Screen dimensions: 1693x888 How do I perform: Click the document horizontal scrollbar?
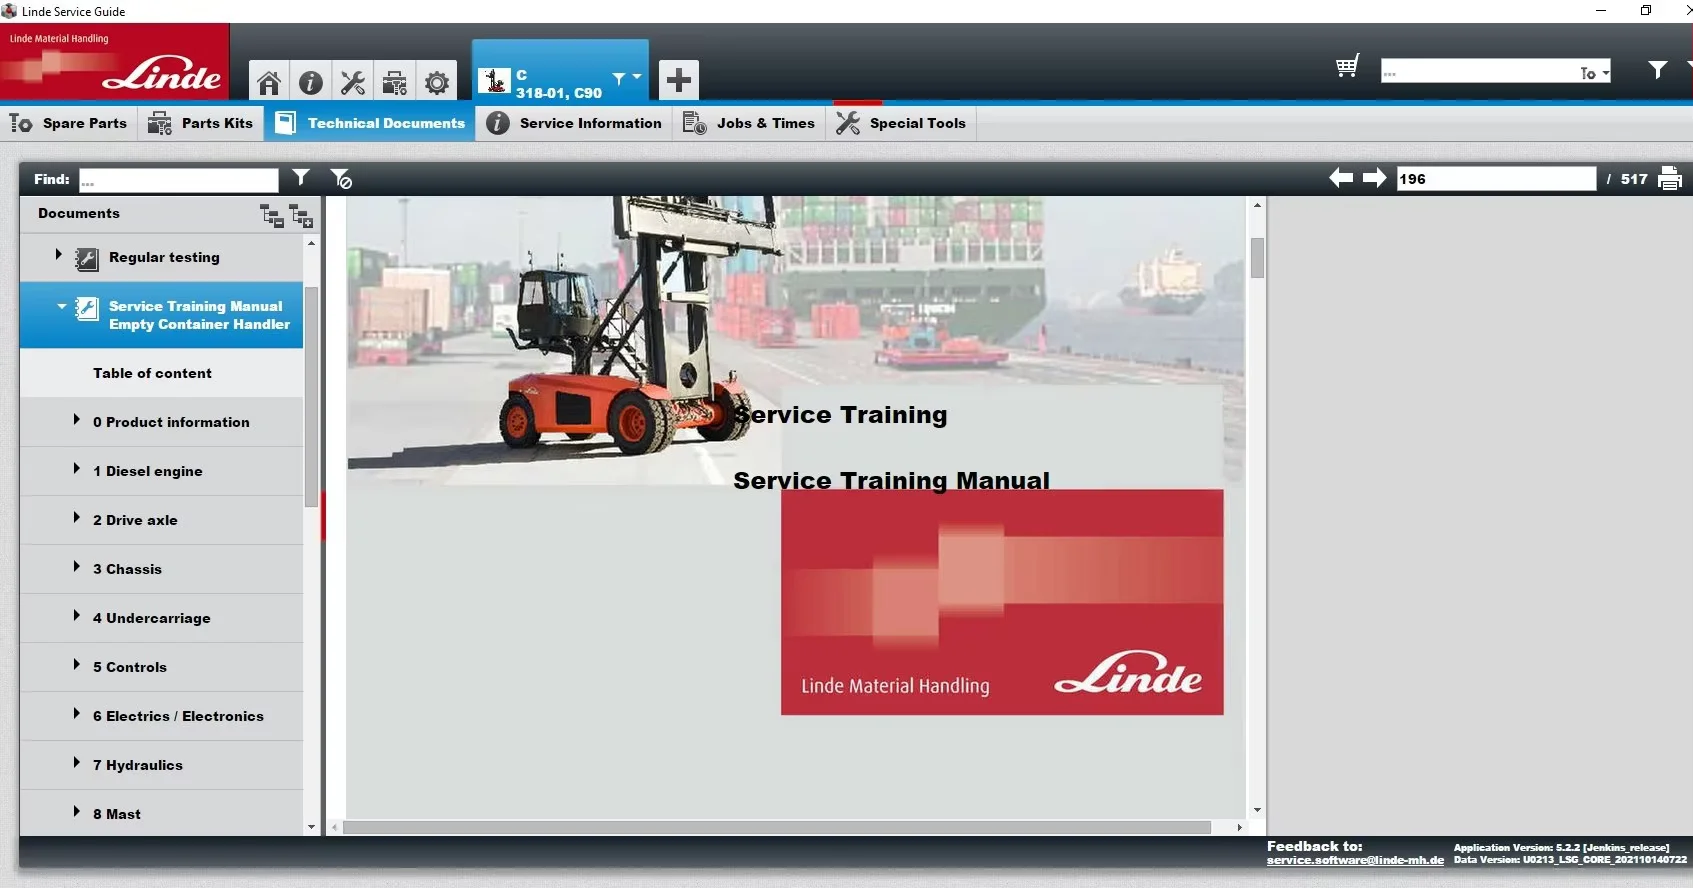coord(777,828)
